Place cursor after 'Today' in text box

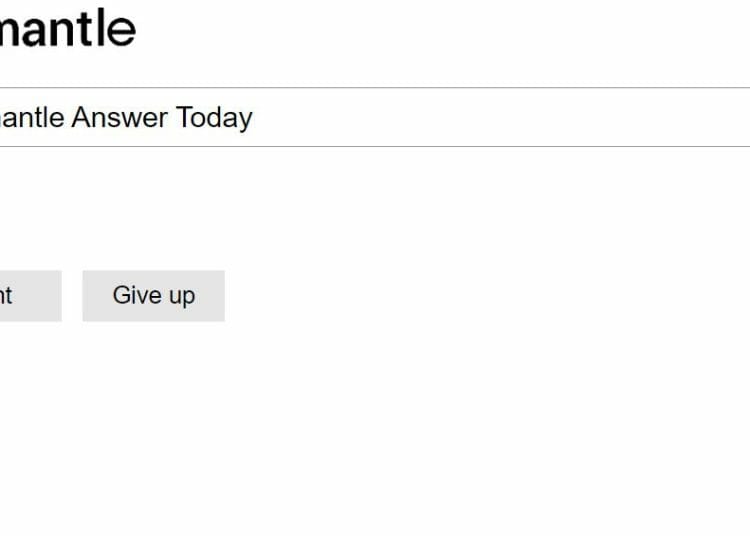[254, 118]
